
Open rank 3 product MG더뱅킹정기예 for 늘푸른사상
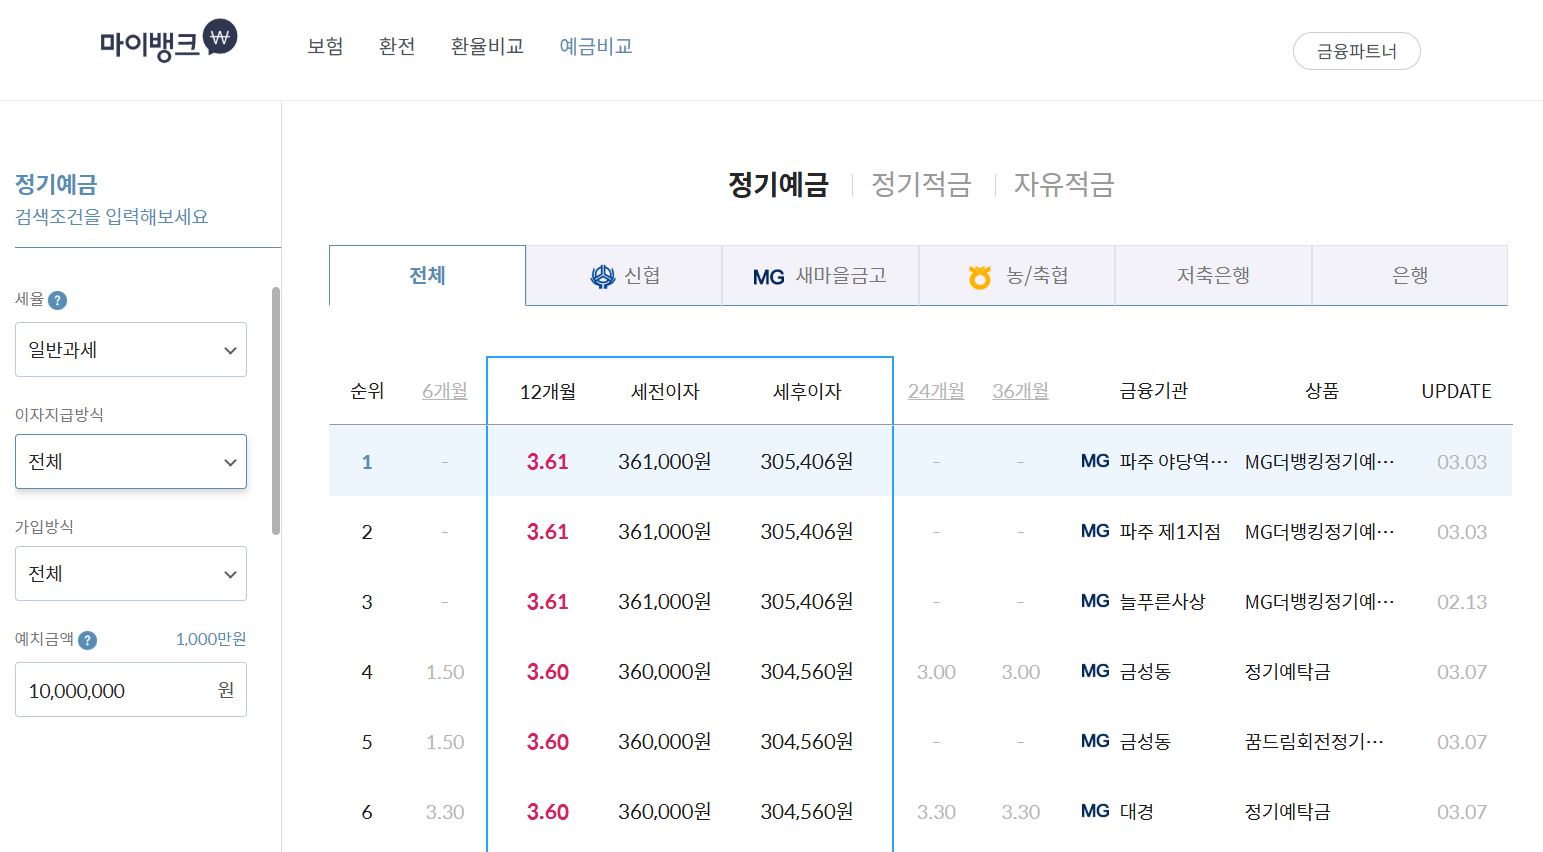coord(1320,601)
